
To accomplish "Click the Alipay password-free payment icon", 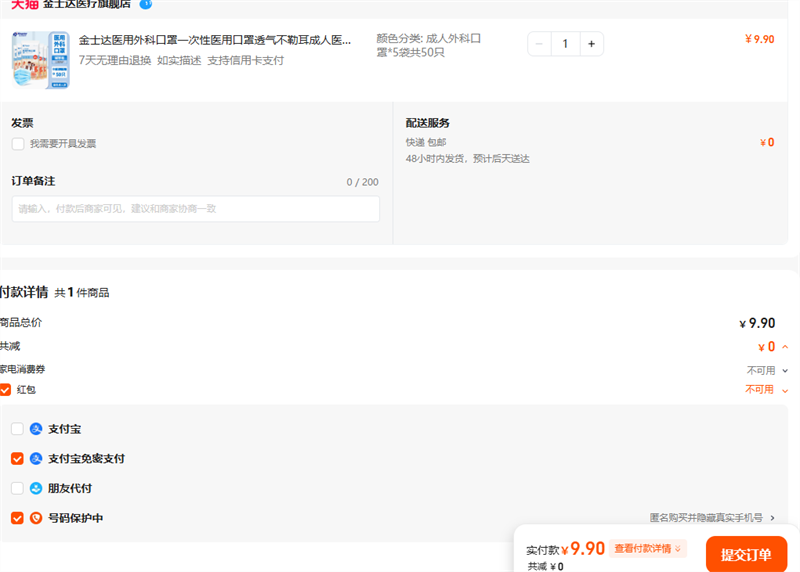I will [x=36, y=459].
